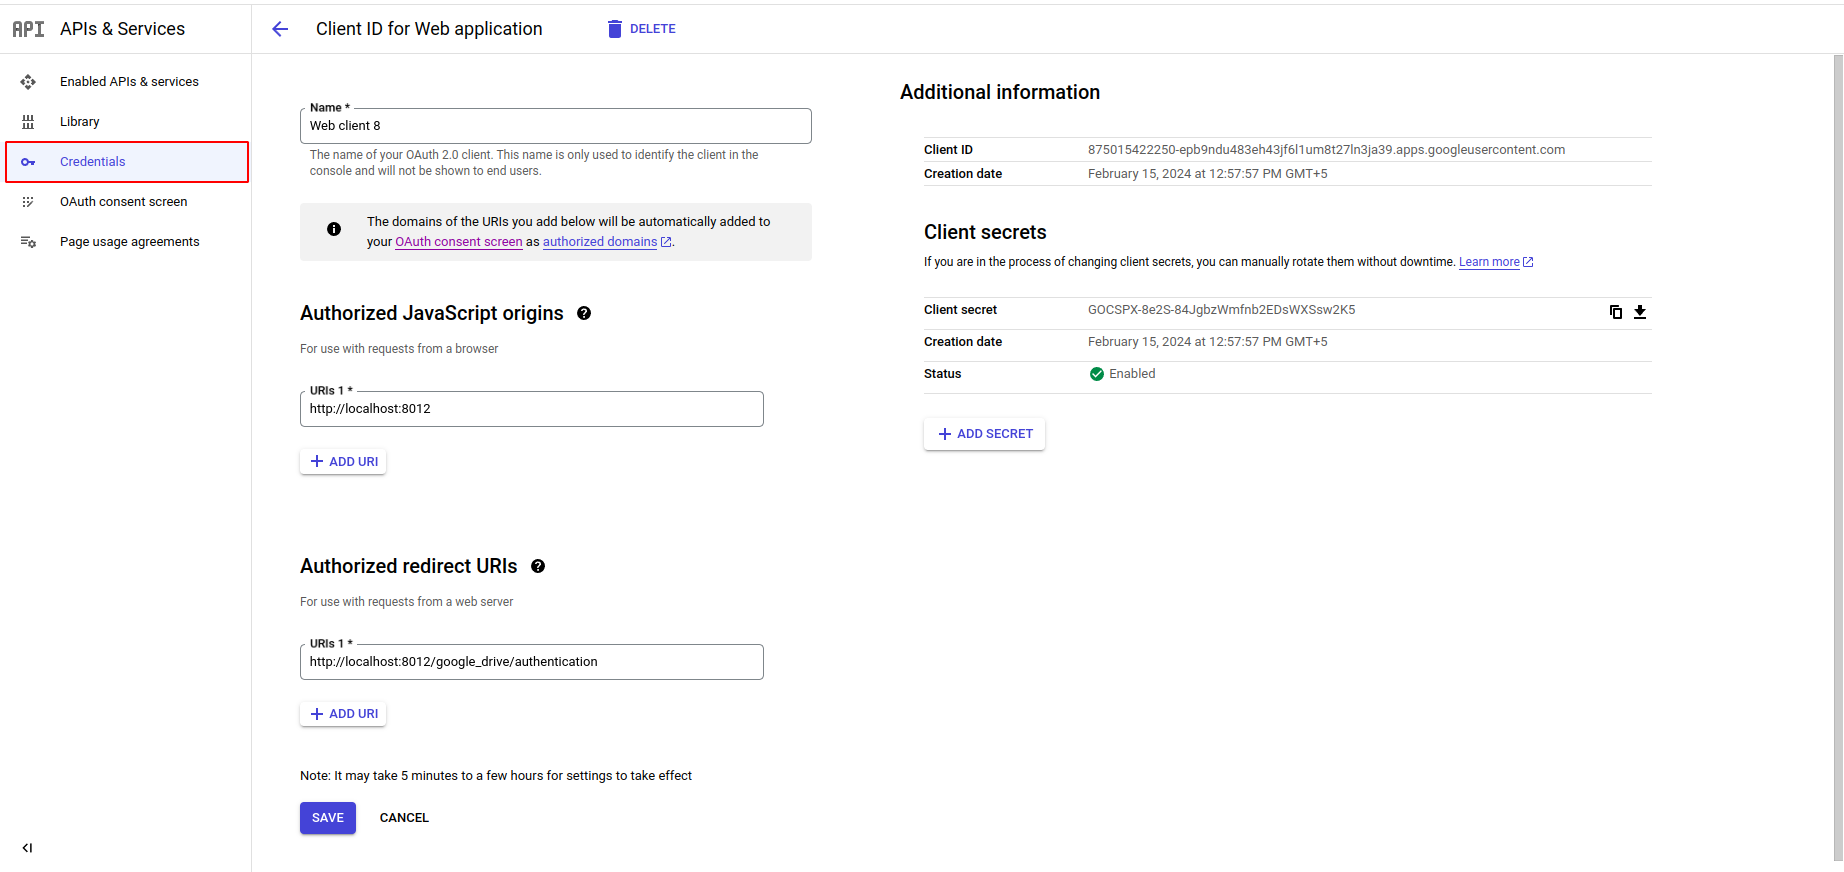Save the client configuration
The width and height of the screenshot is (1844, 872).
pyautogui.click(x=328, y=818)
